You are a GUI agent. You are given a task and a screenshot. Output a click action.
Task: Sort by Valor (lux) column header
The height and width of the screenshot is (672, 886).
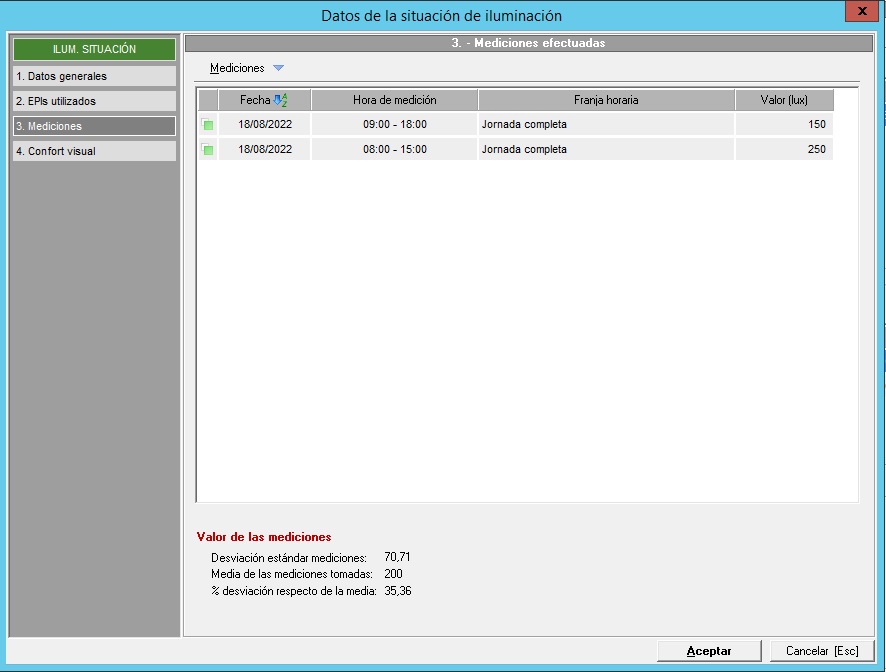[783, 100]
